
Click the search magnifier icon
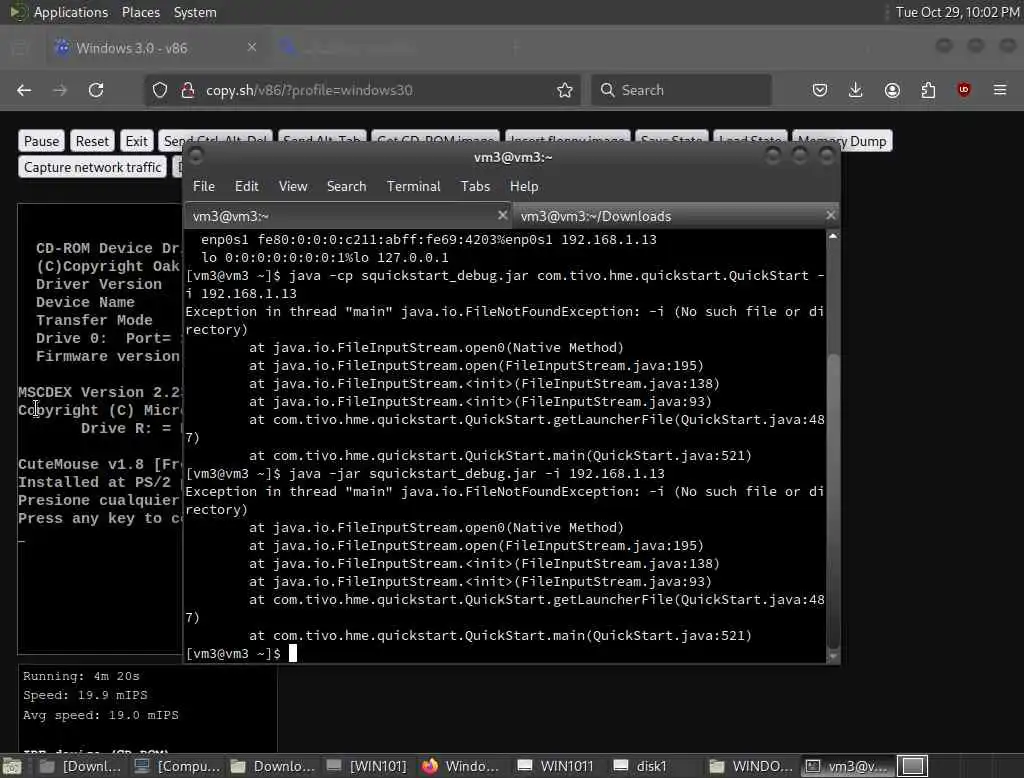coord(607,90)
